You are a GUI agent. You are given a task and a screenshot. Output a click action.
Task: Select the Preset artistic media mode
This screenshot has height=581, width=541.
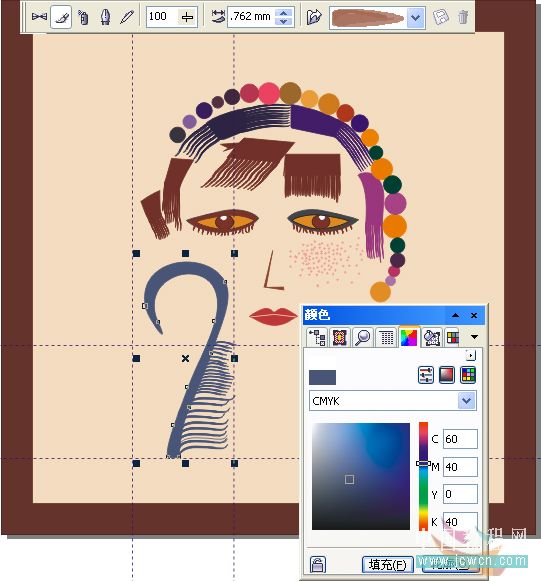click(39, 17)
